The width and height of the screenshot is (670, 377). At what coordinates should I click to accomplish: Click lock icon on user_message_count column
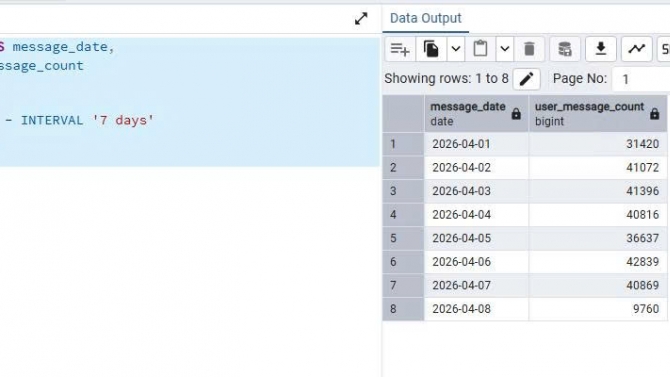pyautogui.click(x=654, y=114)
